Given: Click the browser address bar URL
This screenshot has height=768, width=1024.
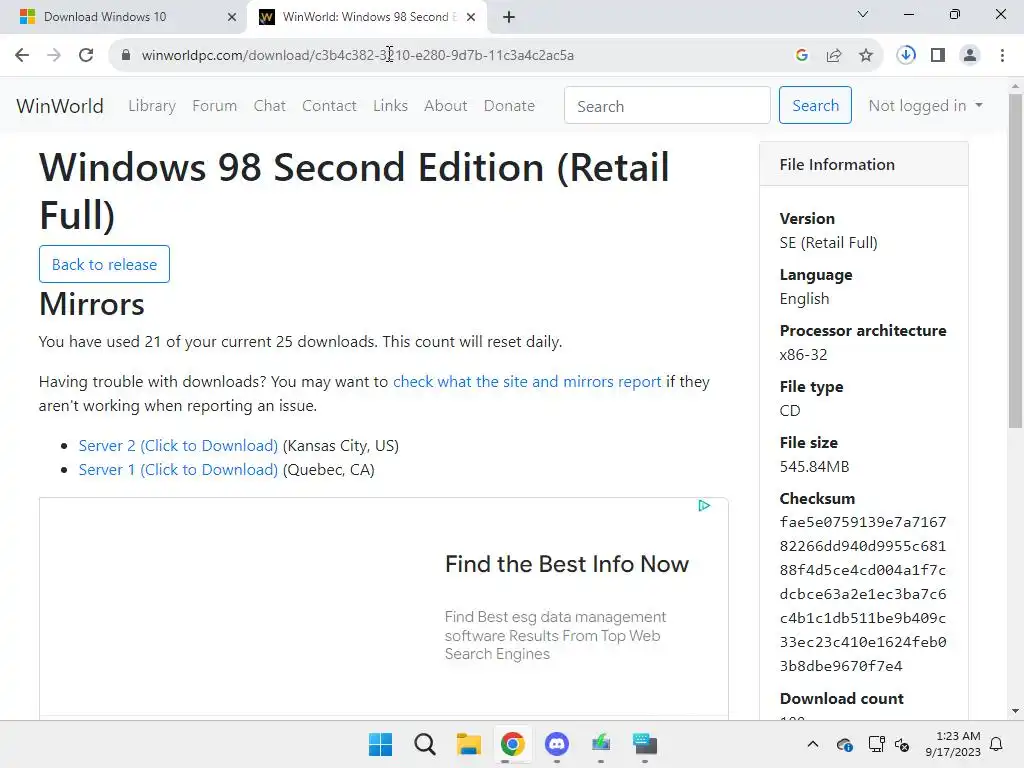Looking at the screenshot, I should 358,55.
